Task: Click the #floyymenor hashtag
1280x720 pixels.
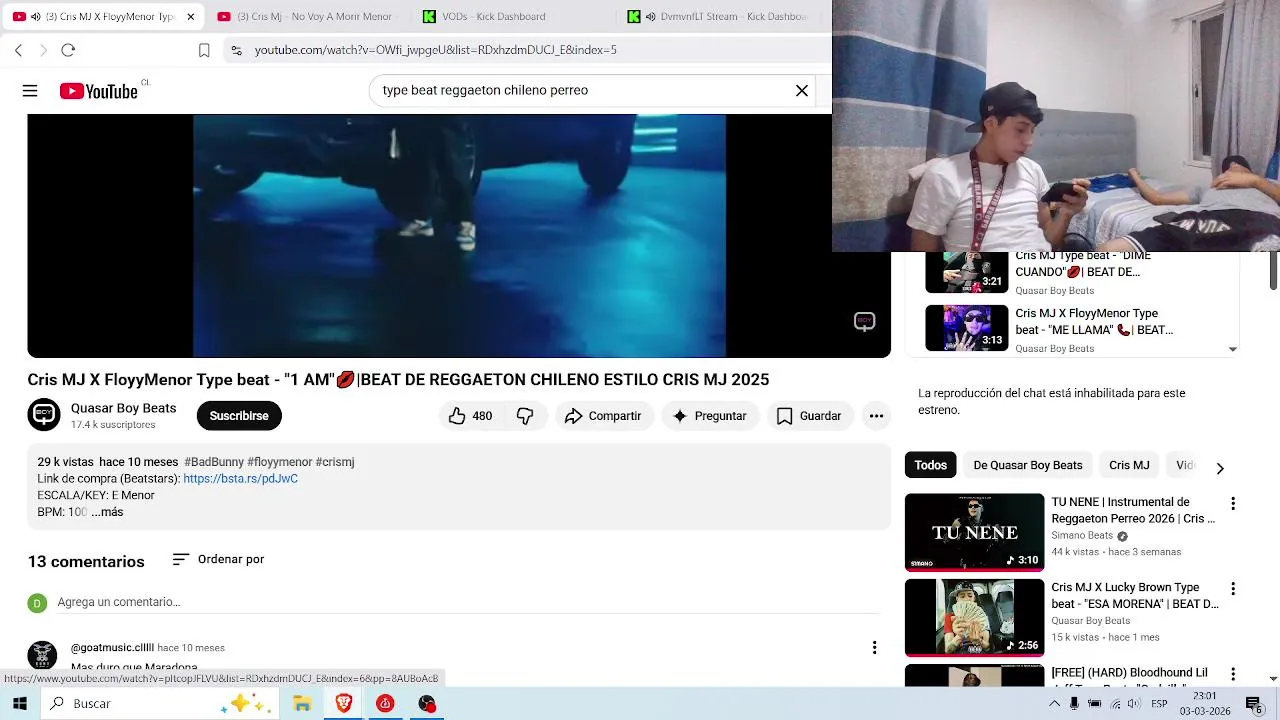Action: coord(280,462)
